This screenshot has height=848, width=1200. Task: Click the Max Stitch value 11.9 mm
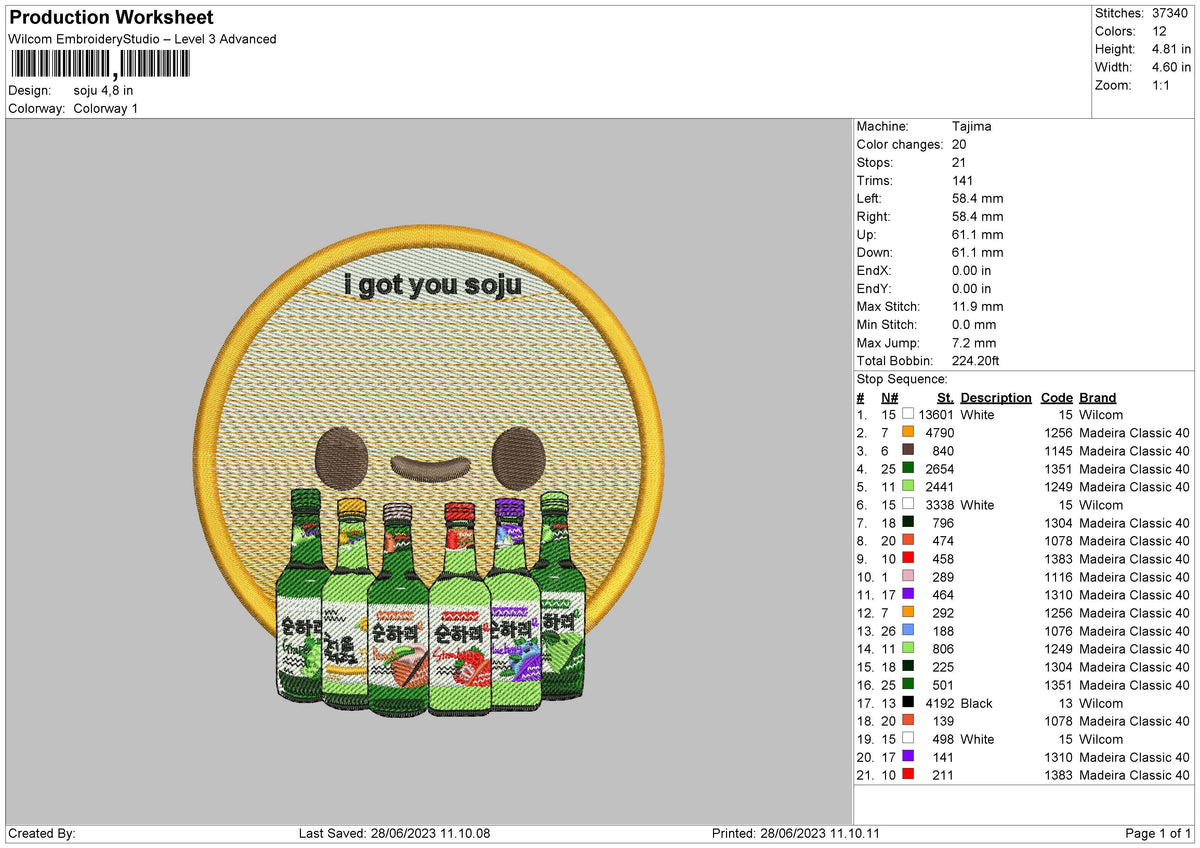[978, 306]
